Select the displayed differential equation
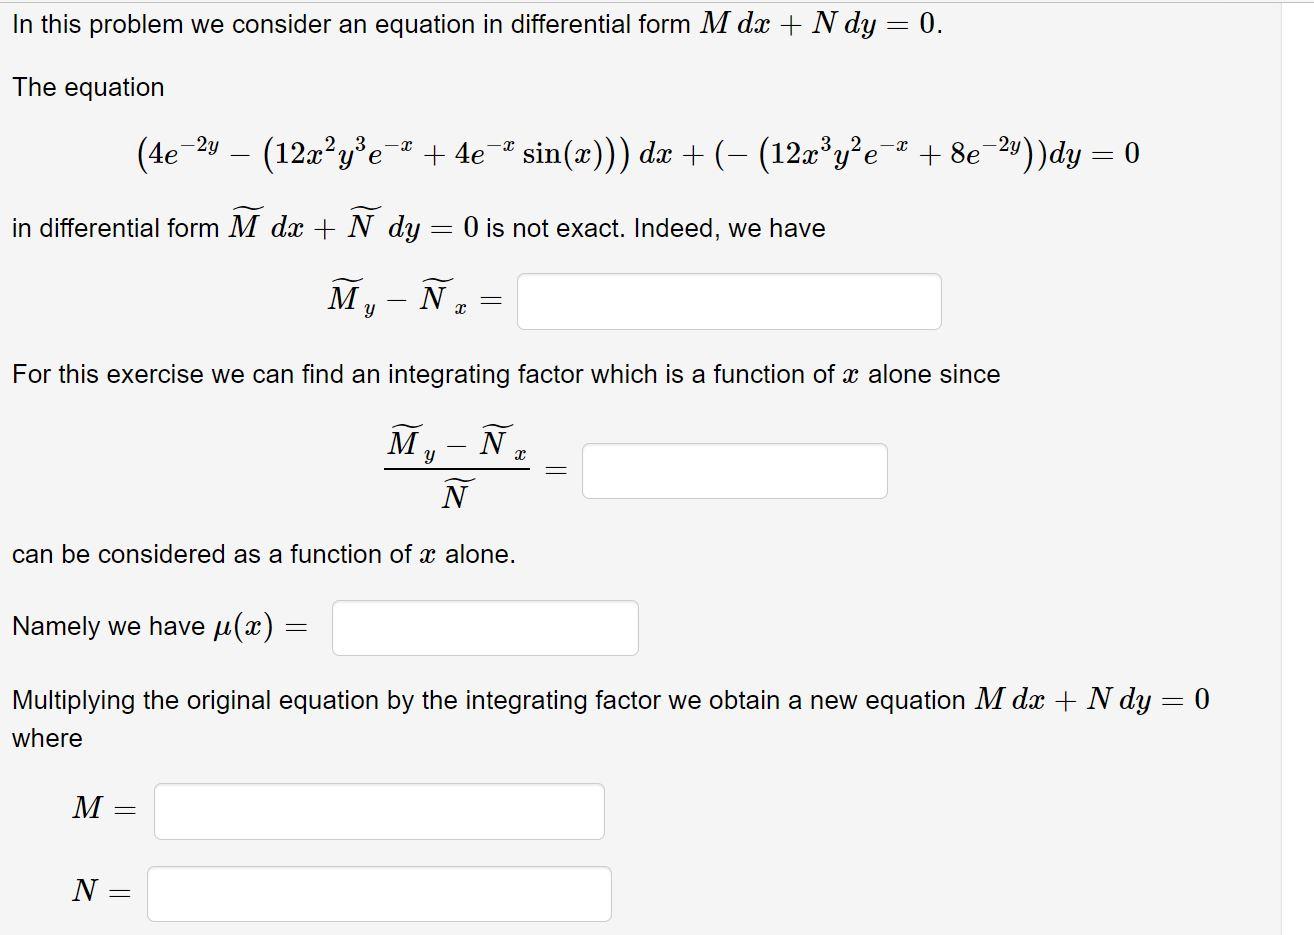Viewport: 1314px width, 935px height. 635,153
